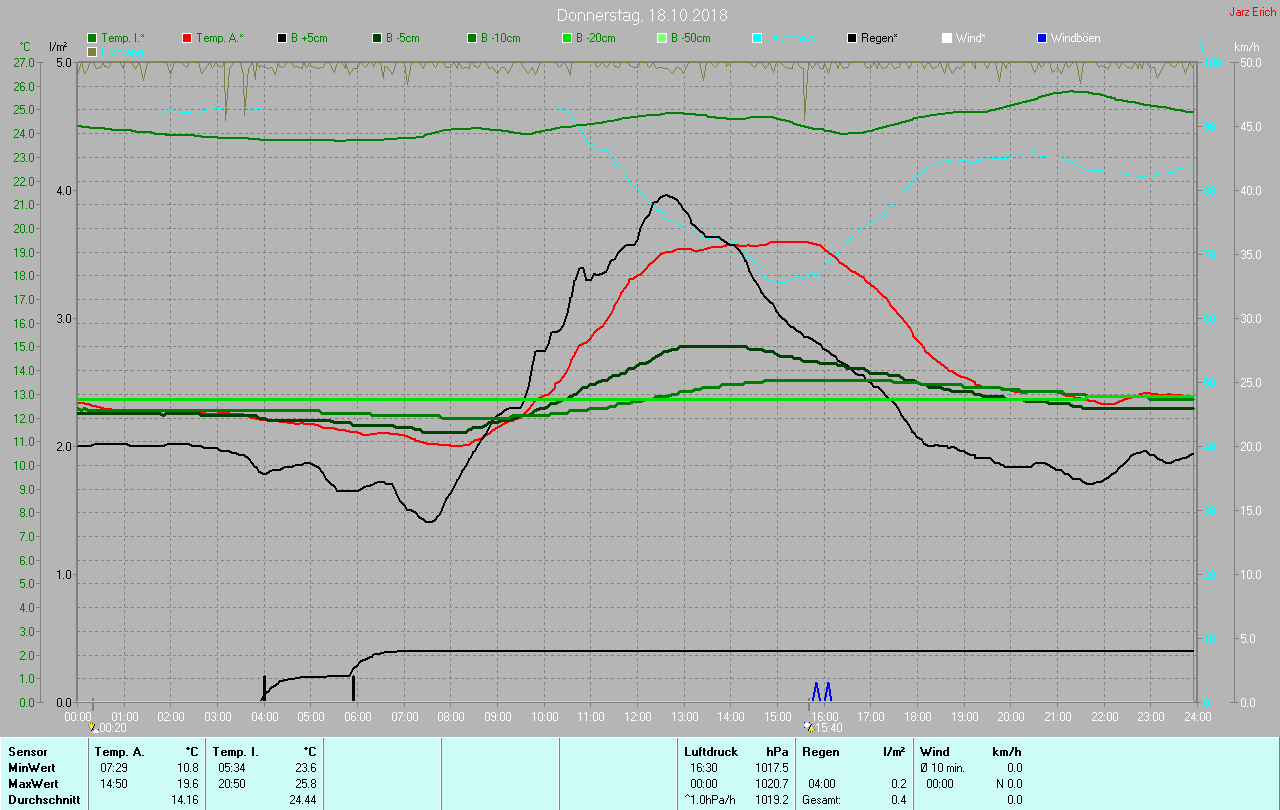This screenshot has height=810, width=1280.
Task: Click the blue Windböen legend swatch
Action: point(1042,38)
